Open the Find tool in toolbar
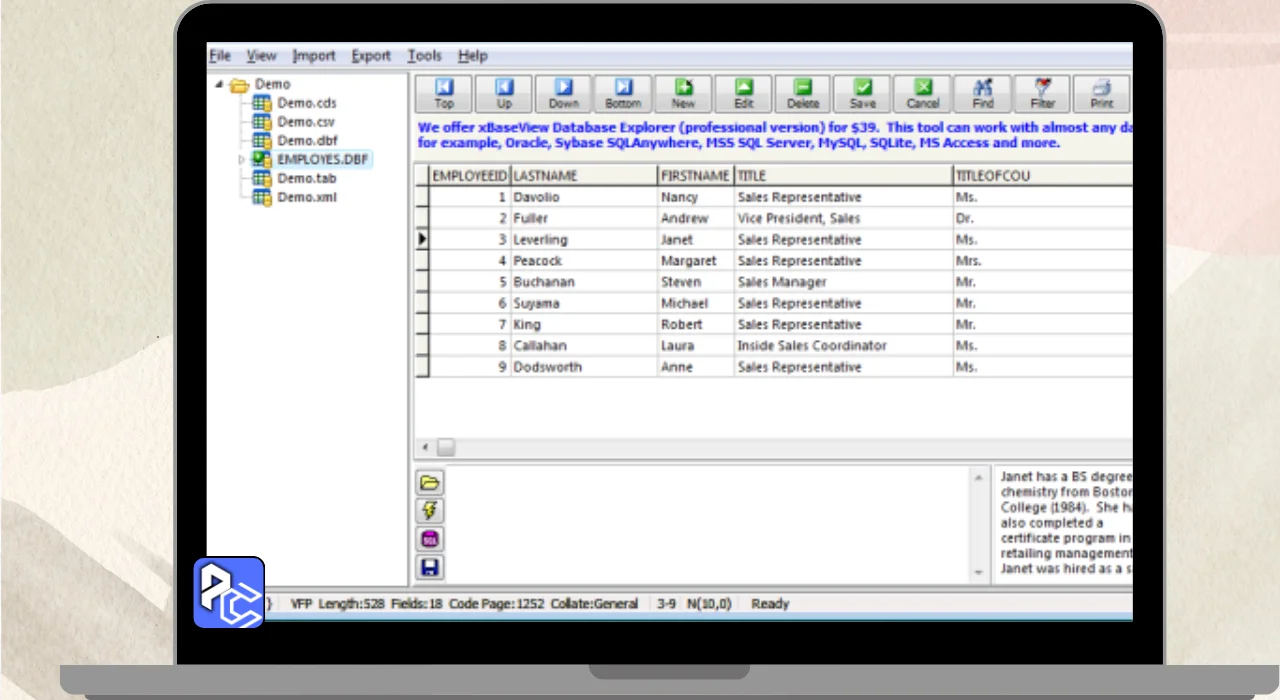The image size is (1280, 700). 982,93
